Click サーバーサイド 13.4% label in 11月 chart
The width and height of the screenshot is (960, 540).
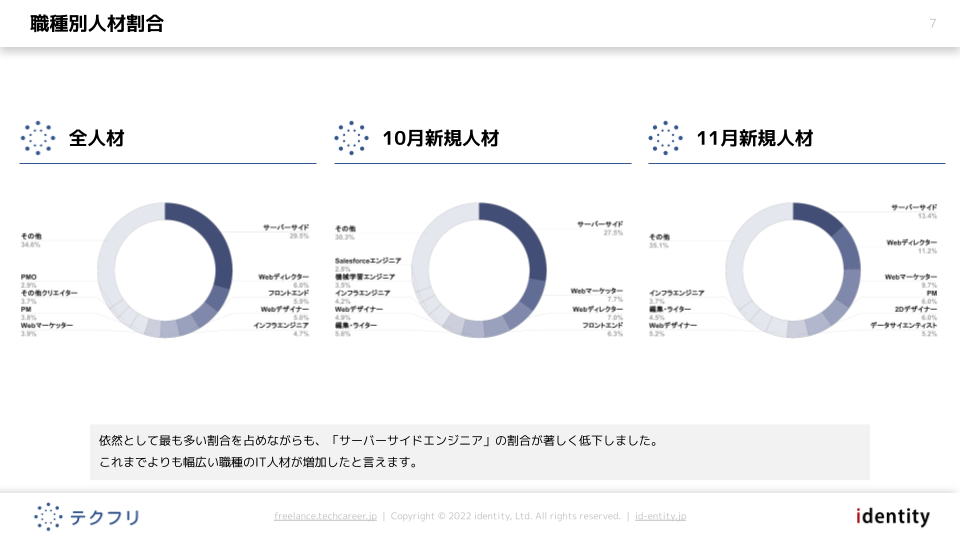tap(914, 211)
